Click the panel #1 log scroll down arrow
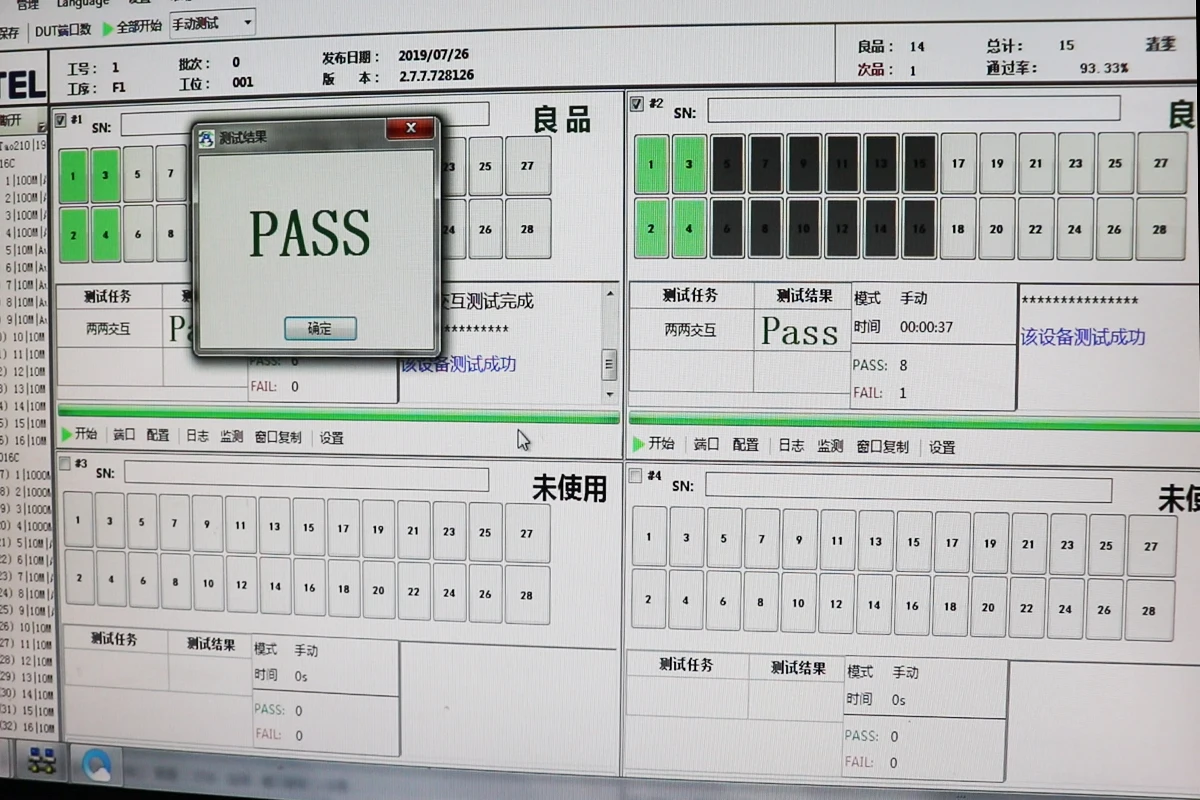The image size is (1200, 800). [x=609, y=393]
